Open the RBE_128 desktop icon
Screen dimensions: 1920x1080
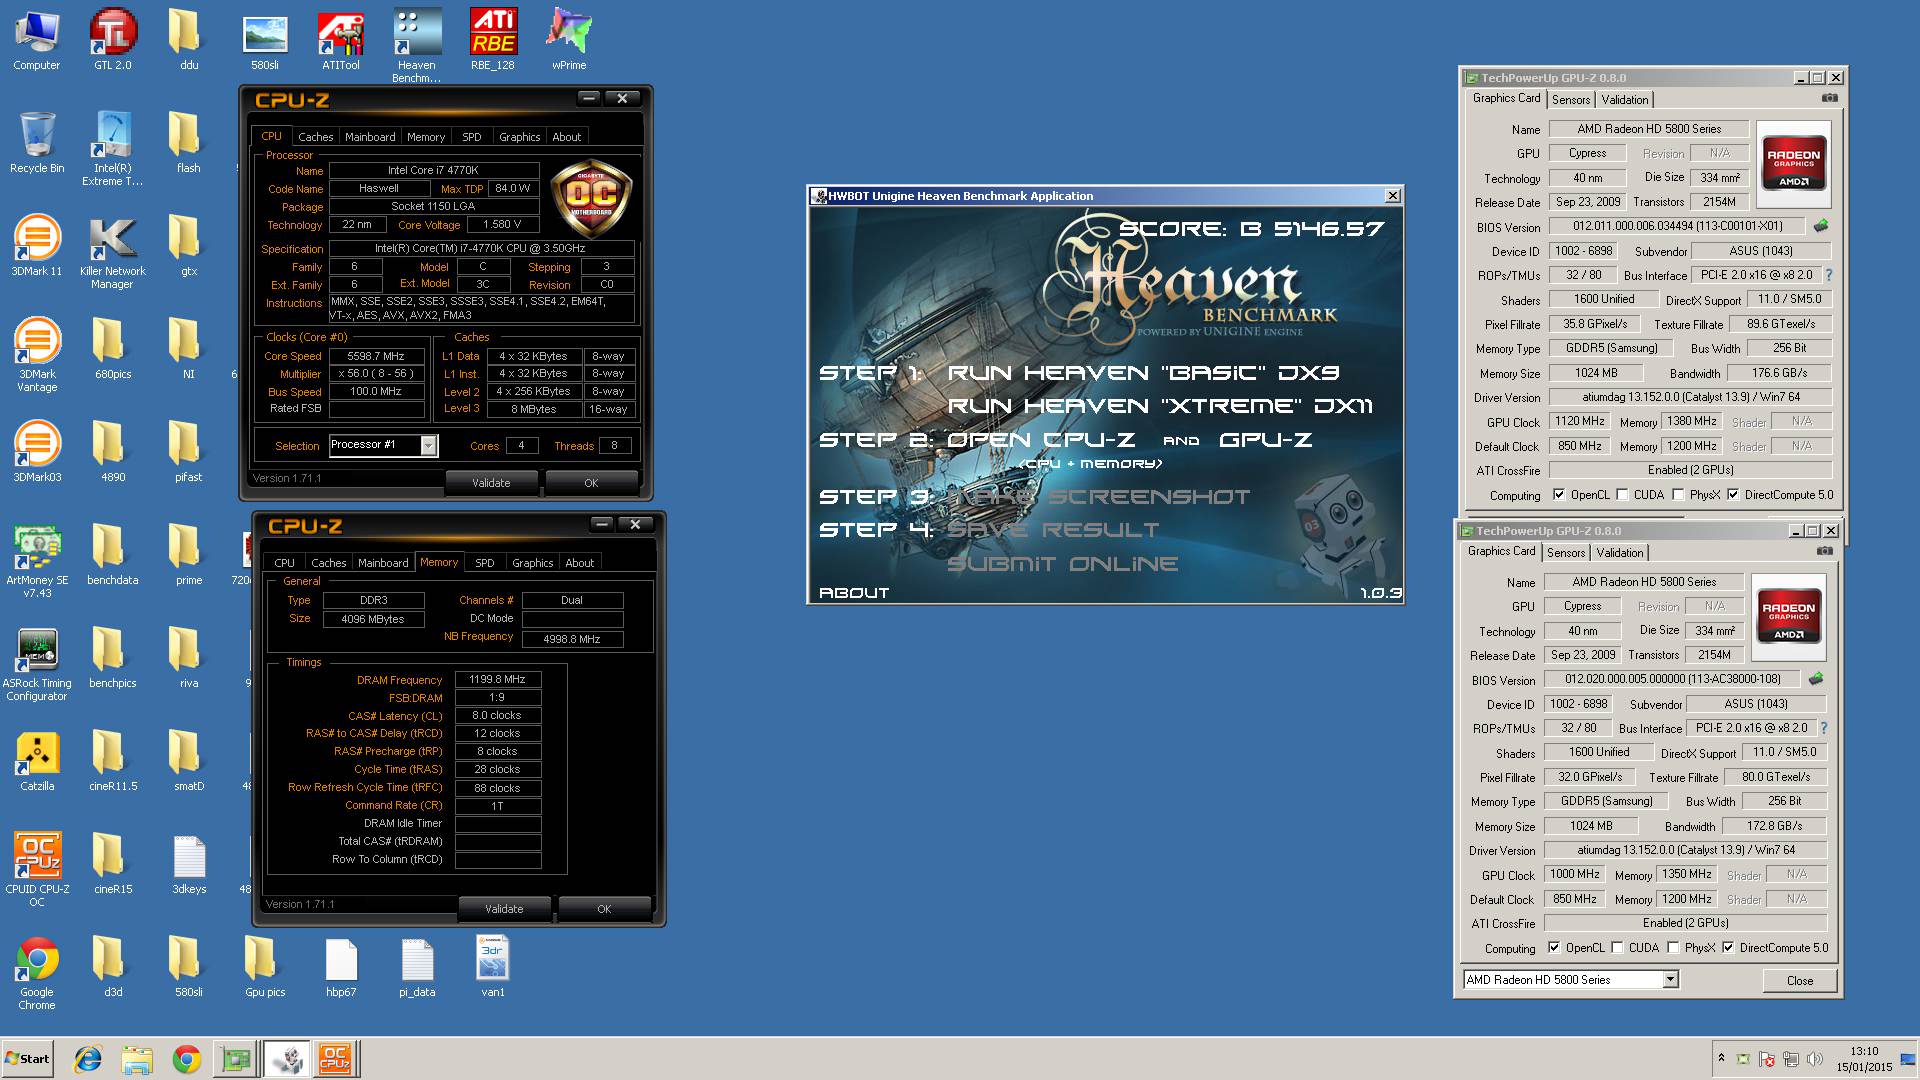pos(493,40)
